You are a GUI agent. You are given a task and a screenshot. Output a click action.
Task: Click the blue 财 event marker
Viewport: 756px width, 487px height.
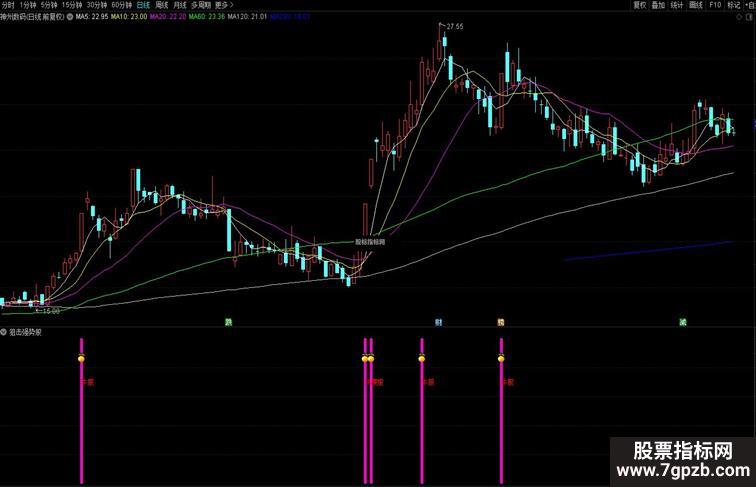point(438,322)
